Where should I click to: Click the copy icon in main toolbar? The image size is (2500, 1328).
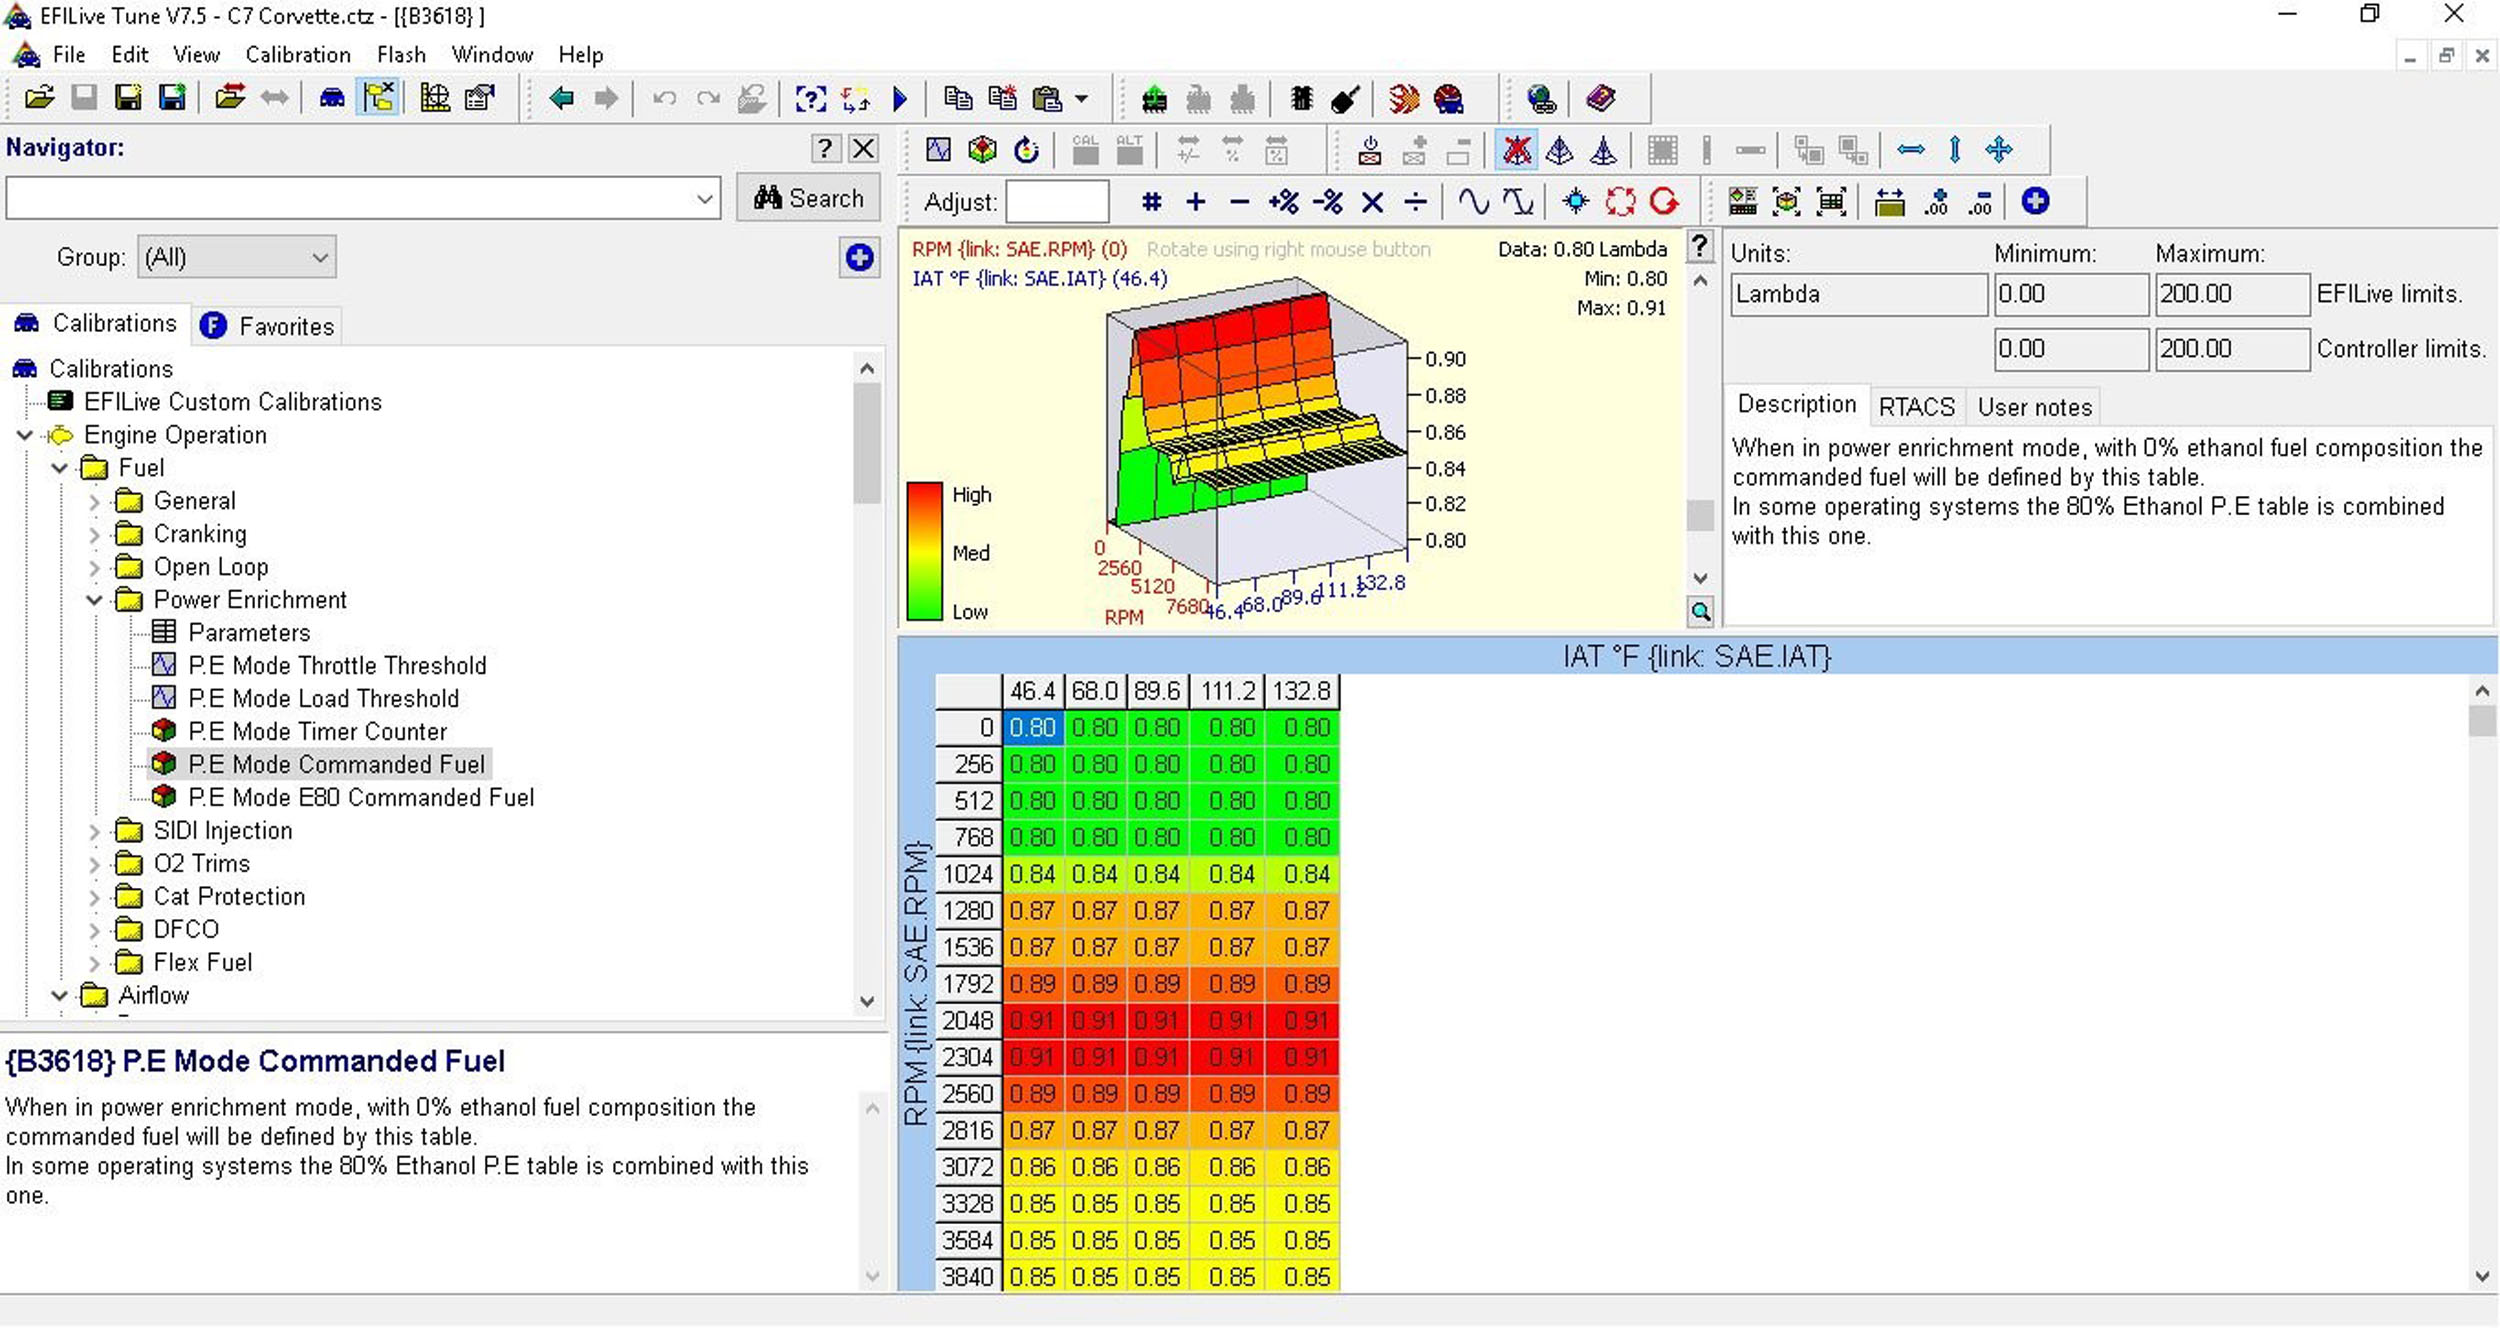click(x=958, y=98)
